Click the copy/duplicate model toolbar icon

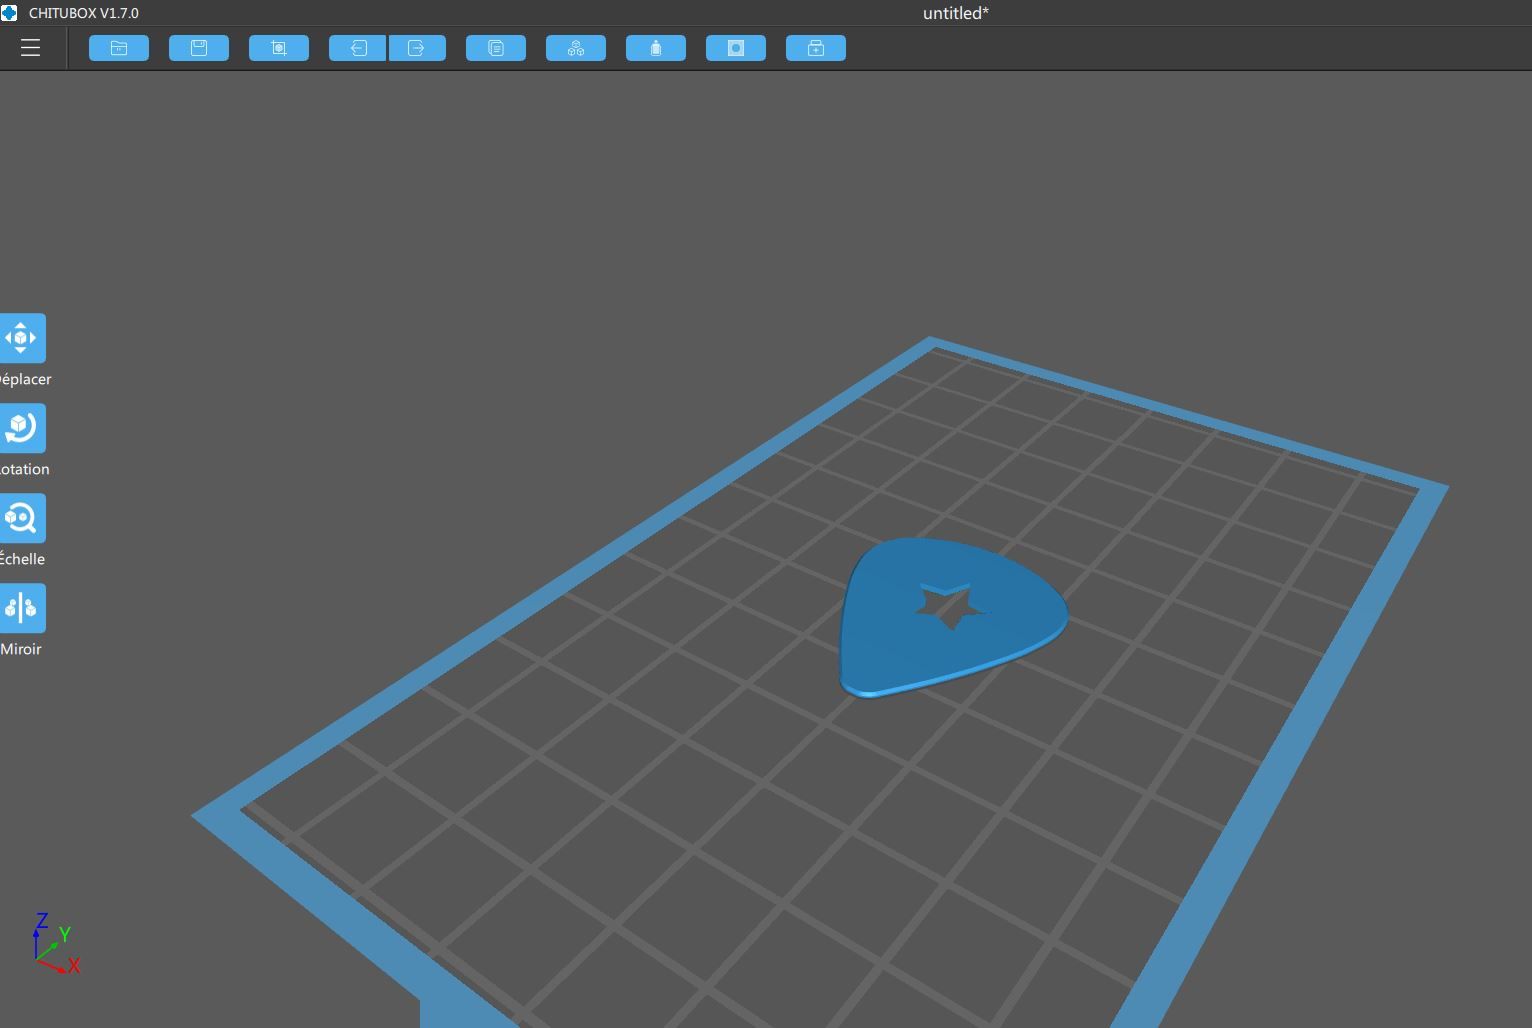pos(496,48)
